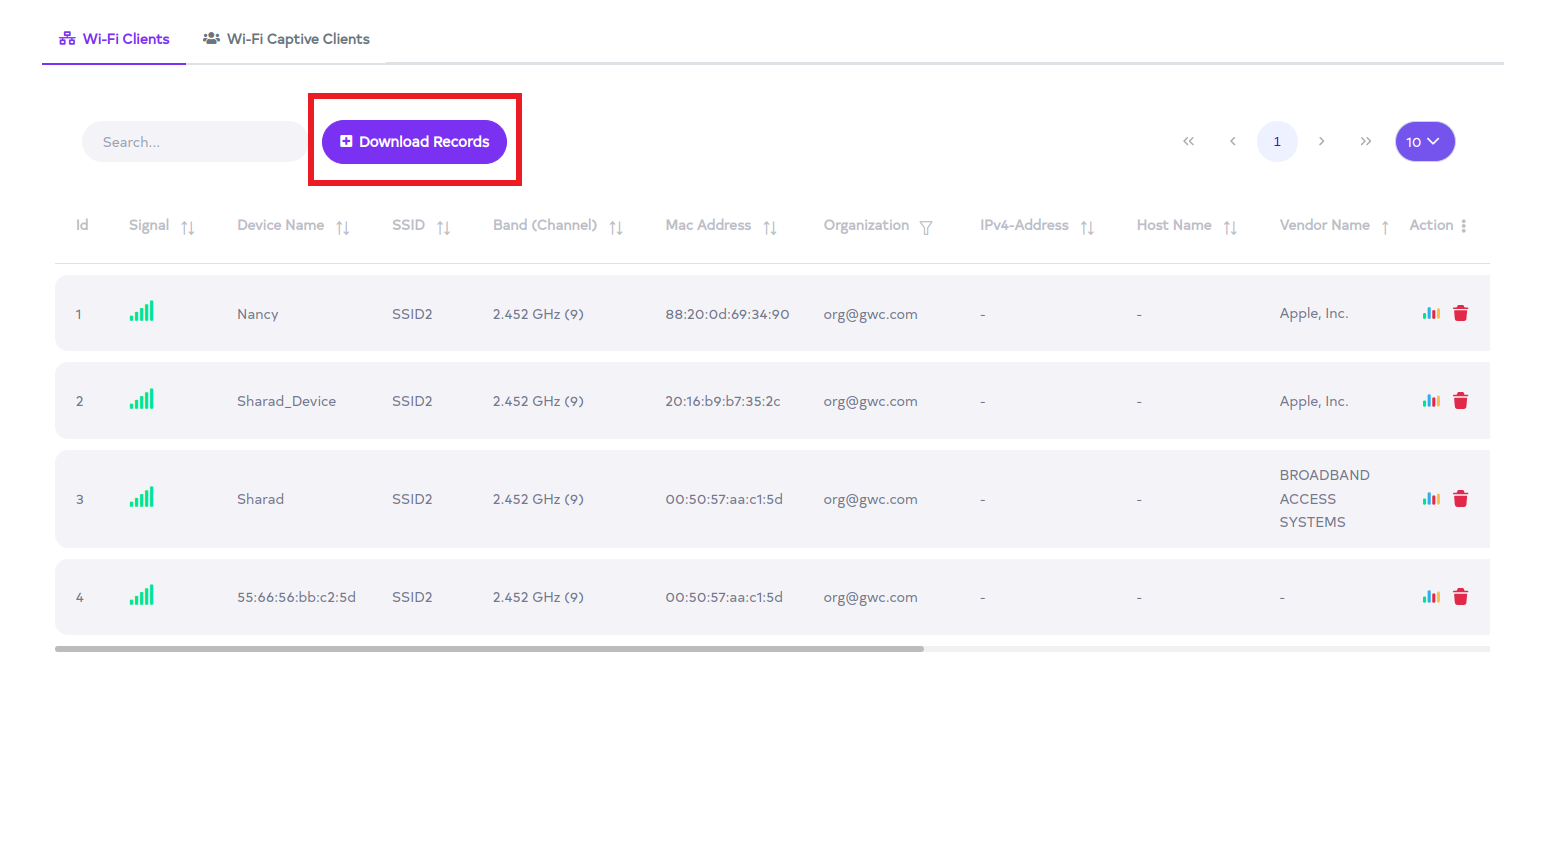Switch to Wi-Fi Captive Clients tab
This screenshot has height=862, width=1551.
(286, 39)
